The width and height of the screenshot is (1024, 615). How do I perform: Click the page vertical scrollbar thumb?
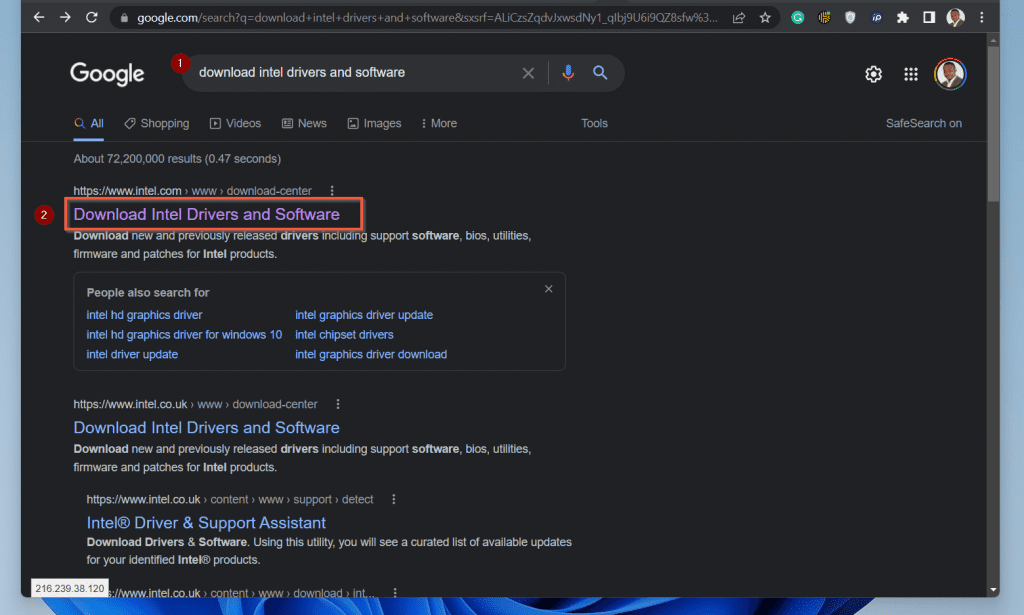[993, 124]
